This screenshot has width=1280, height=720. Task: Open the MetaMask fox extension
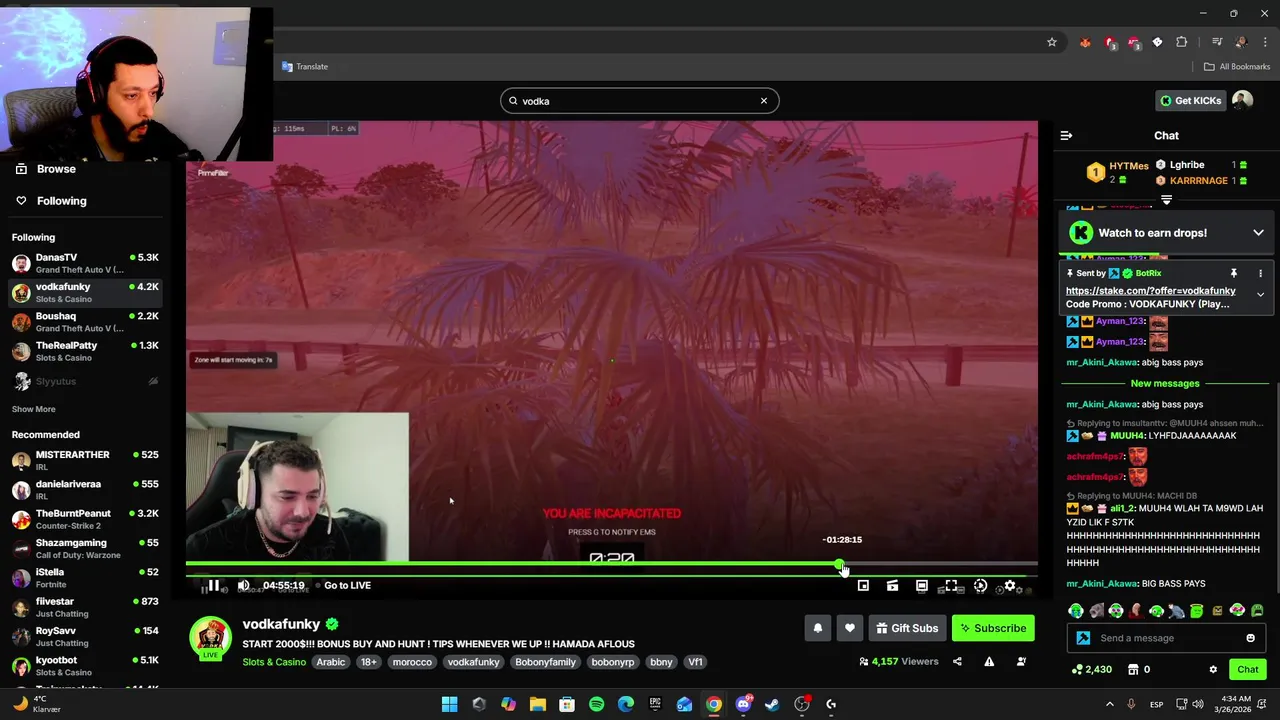1085,42
